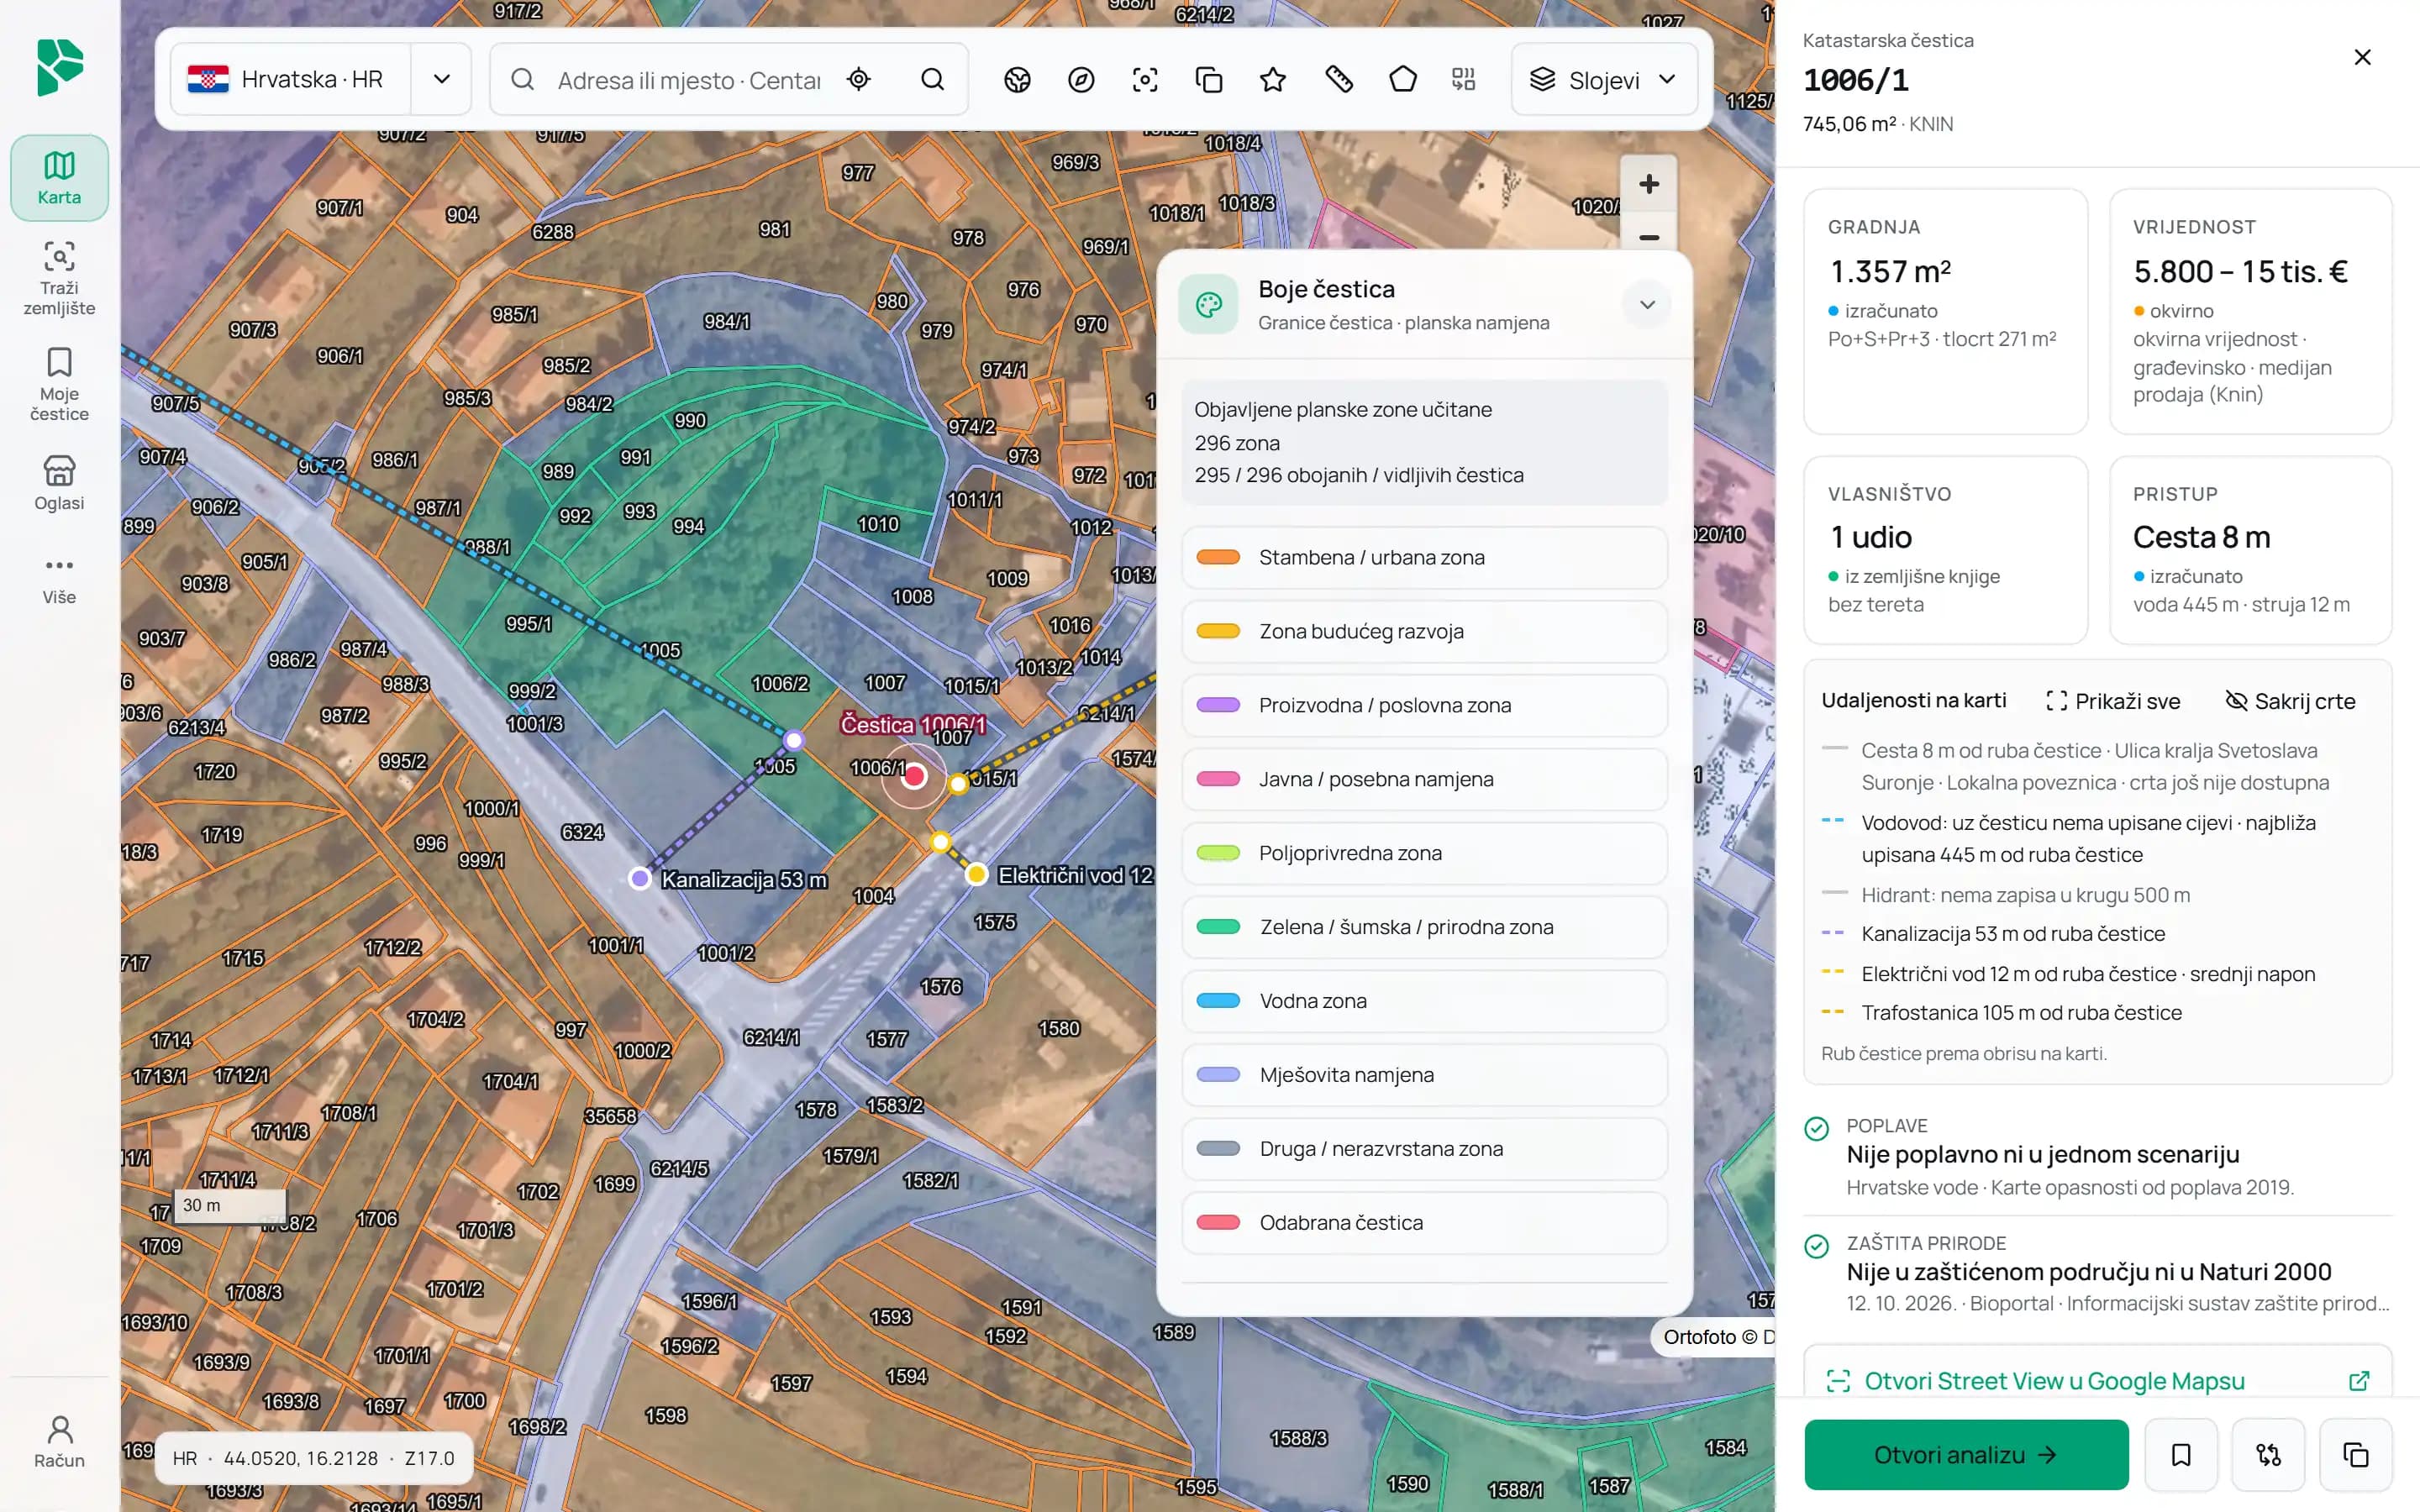2420x1512 pixels.
Task: Open the Slojevi layers dropdown
Action: [x=1604, y=80]
